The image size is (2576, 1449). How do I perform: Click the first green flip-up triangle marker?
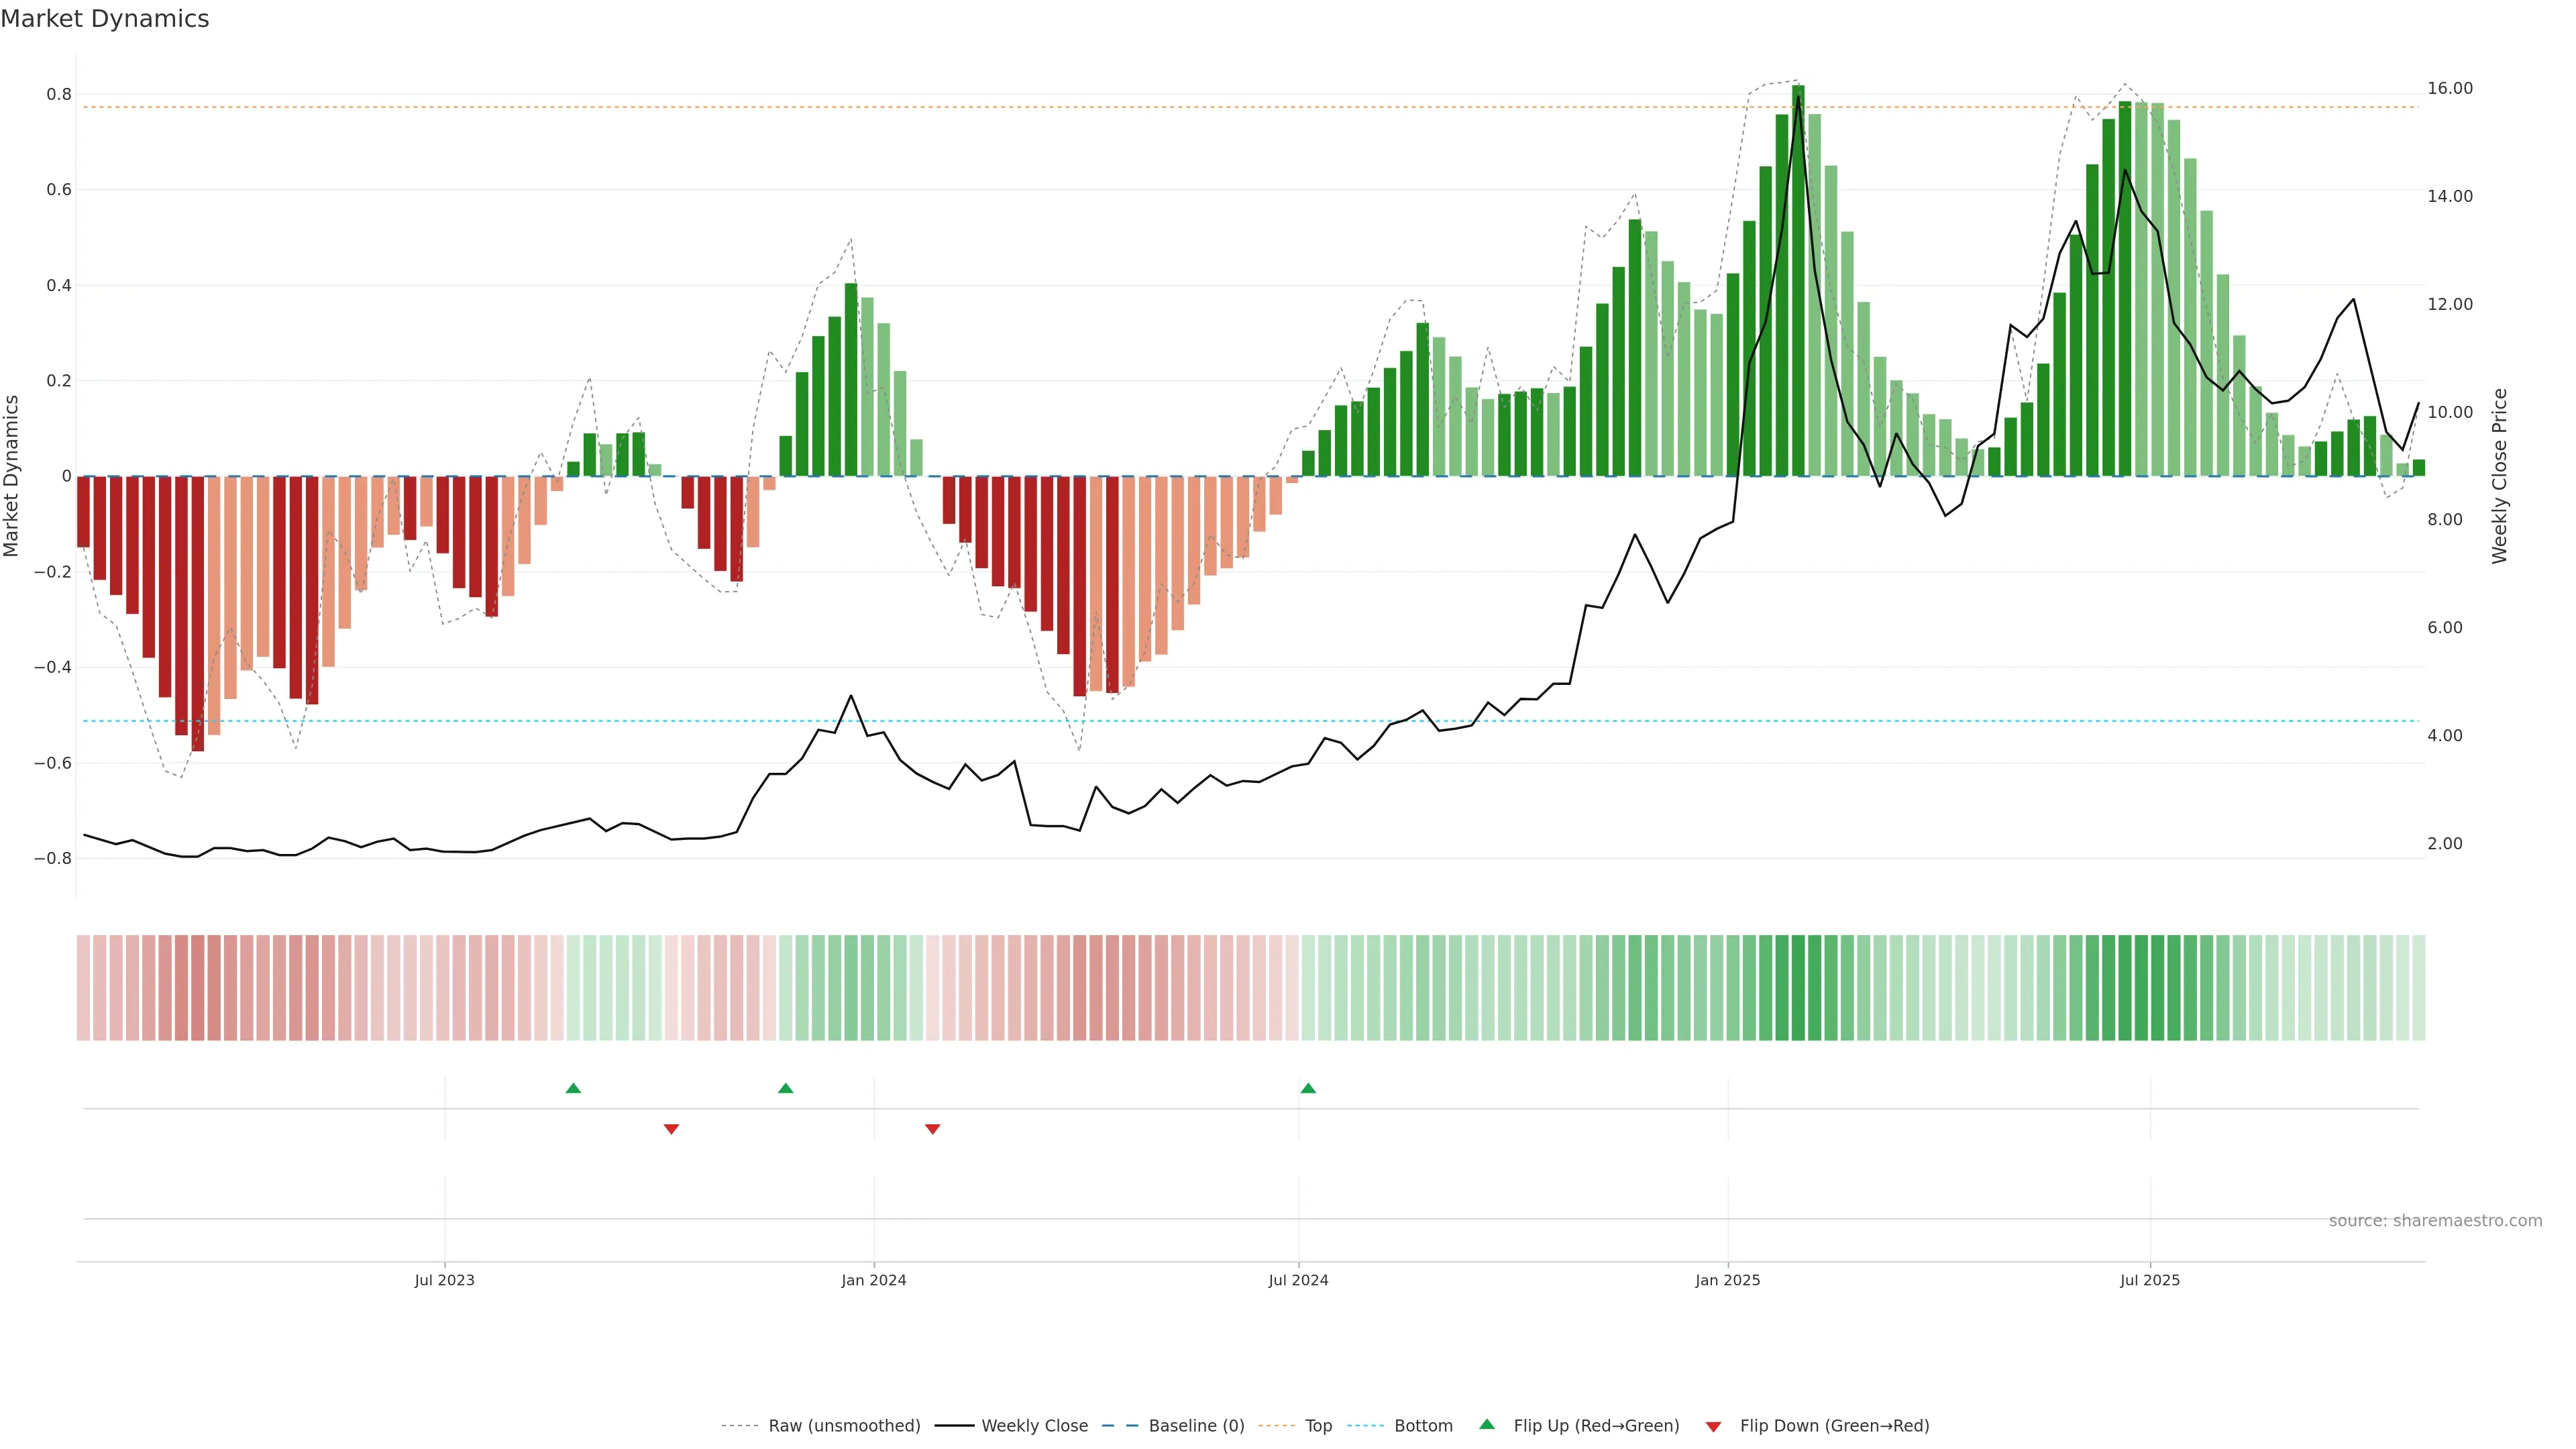tap(573, 1088)
